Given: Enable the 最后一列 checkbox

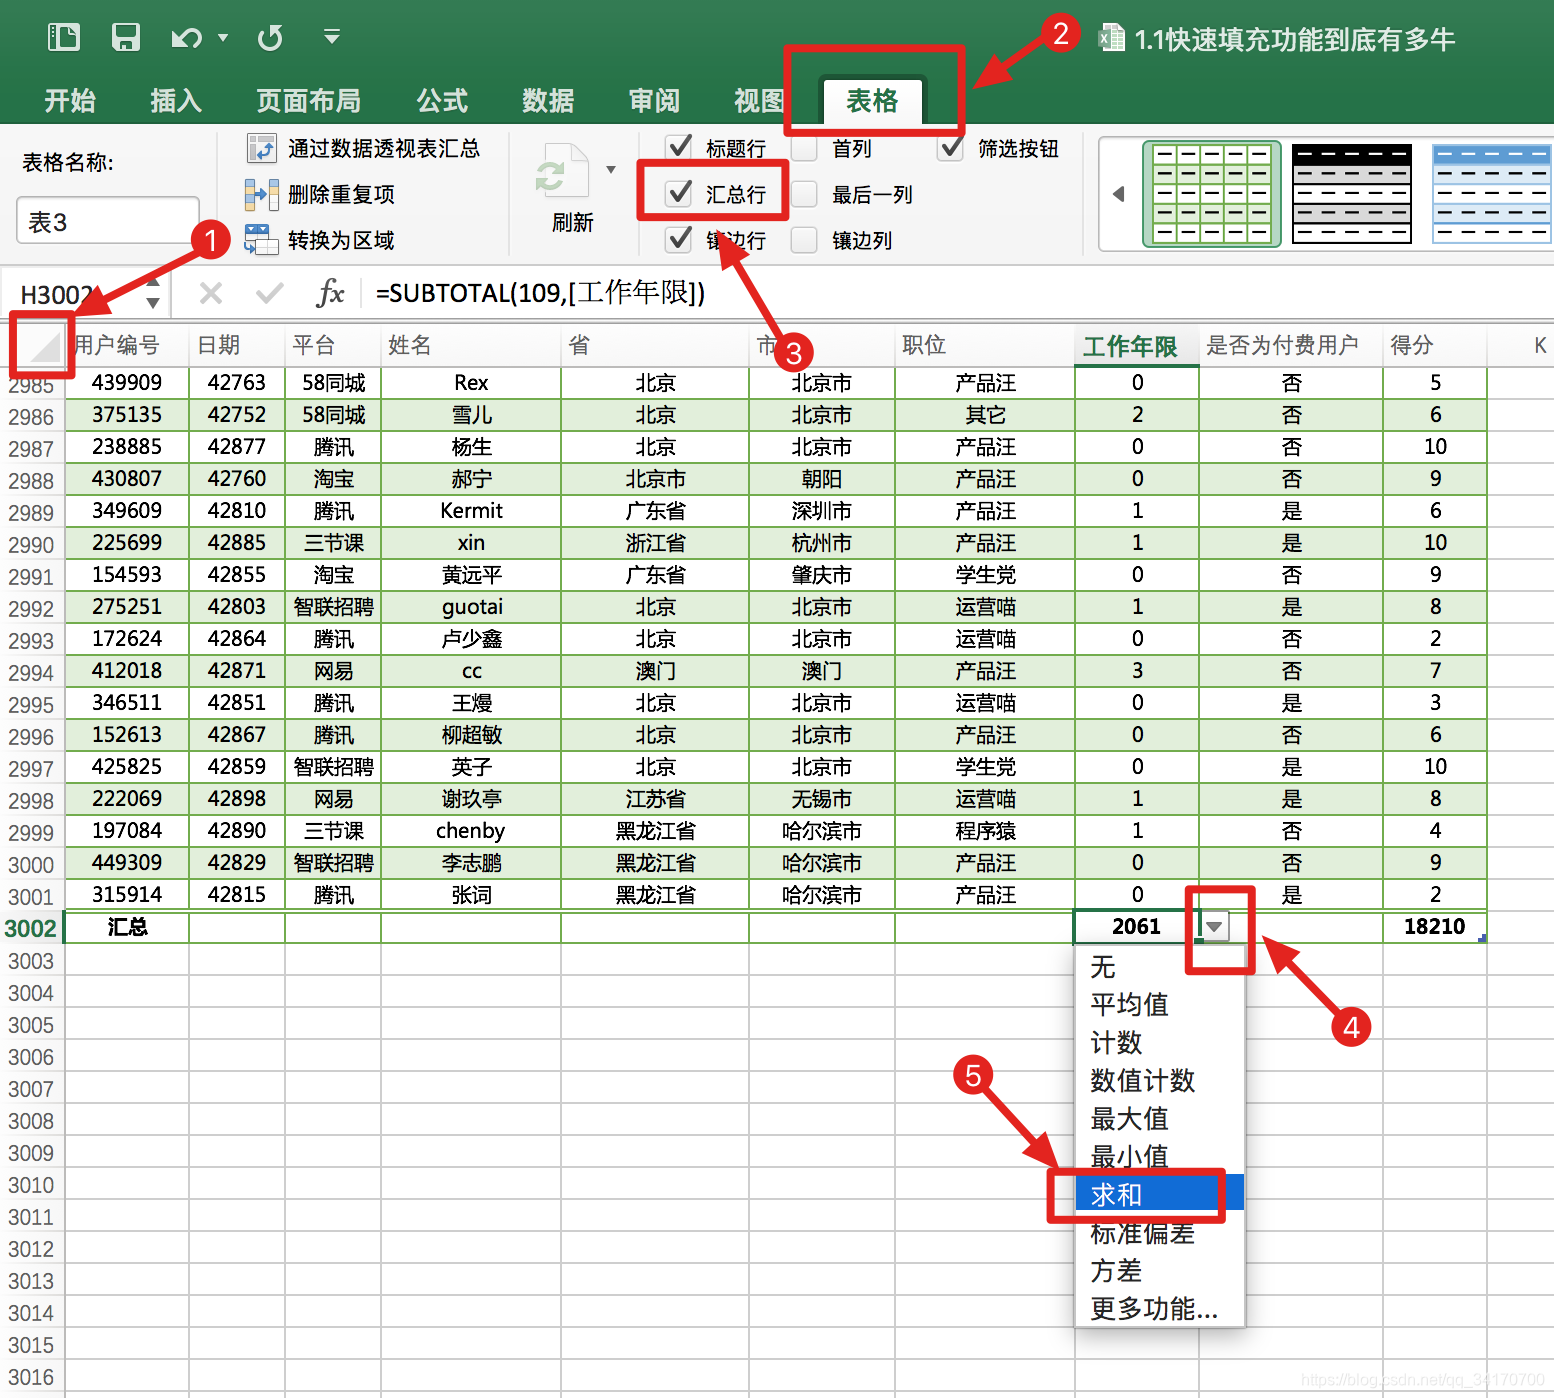Looking at the screenshot, I should 805,194.
